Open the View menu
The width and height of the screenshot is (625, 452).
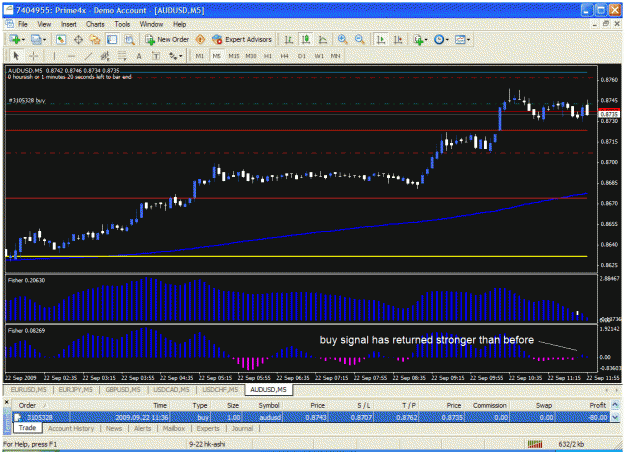point(44,24)
